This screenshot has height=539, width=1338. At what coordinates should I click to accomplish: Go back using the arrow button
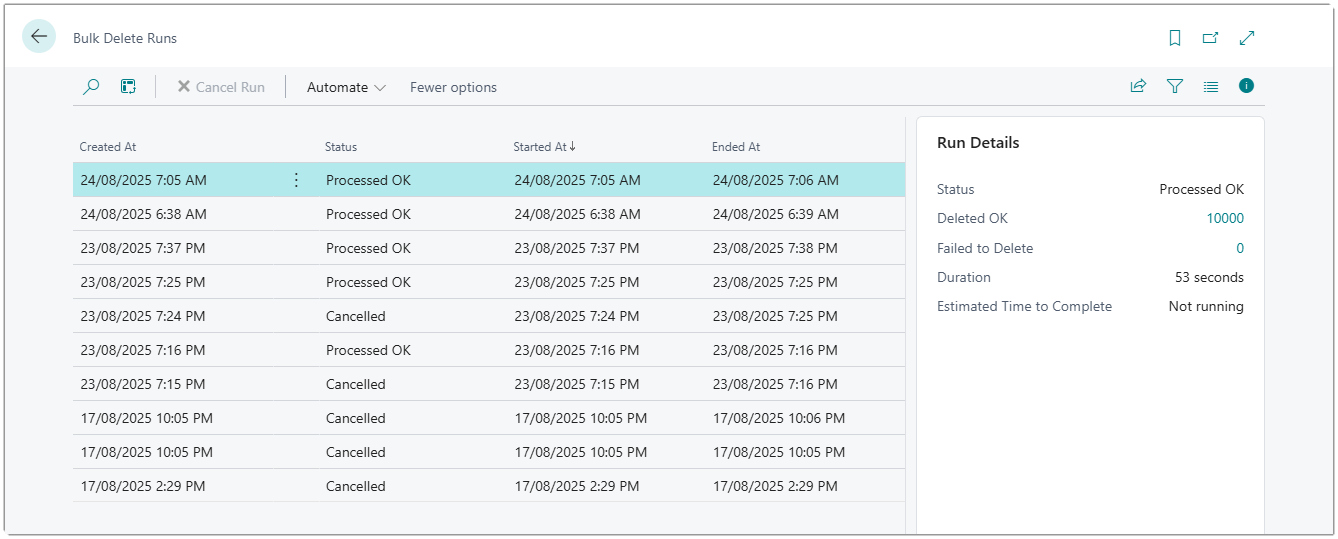click(39, 37)
